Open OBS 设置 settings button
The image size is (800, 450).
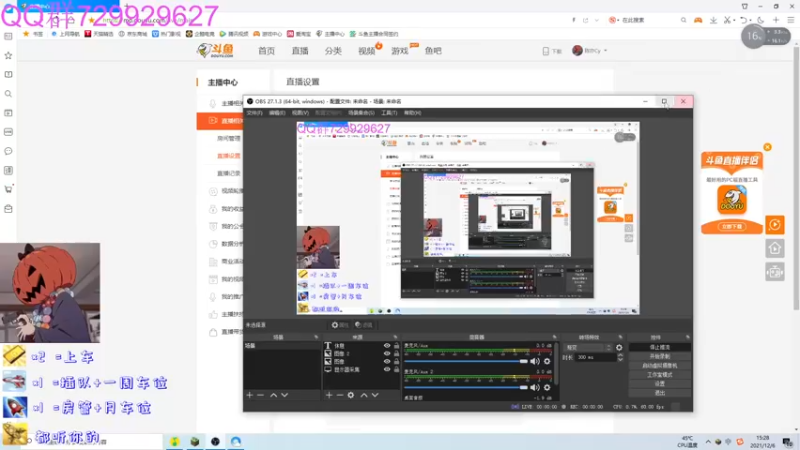(660, 384)
